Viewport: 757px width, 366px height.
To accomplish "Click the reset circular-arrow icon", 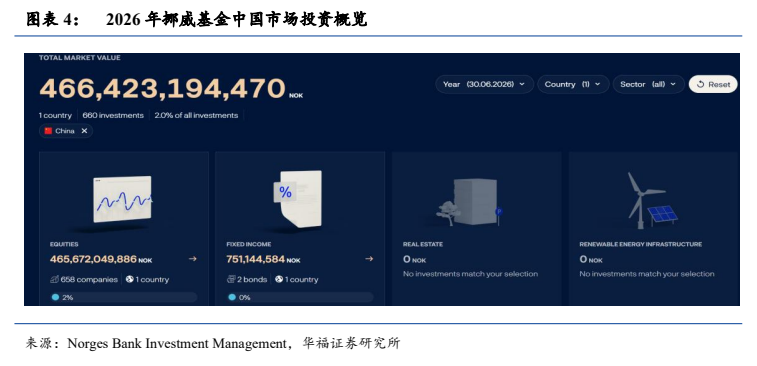I will click(x=701, y=84).
